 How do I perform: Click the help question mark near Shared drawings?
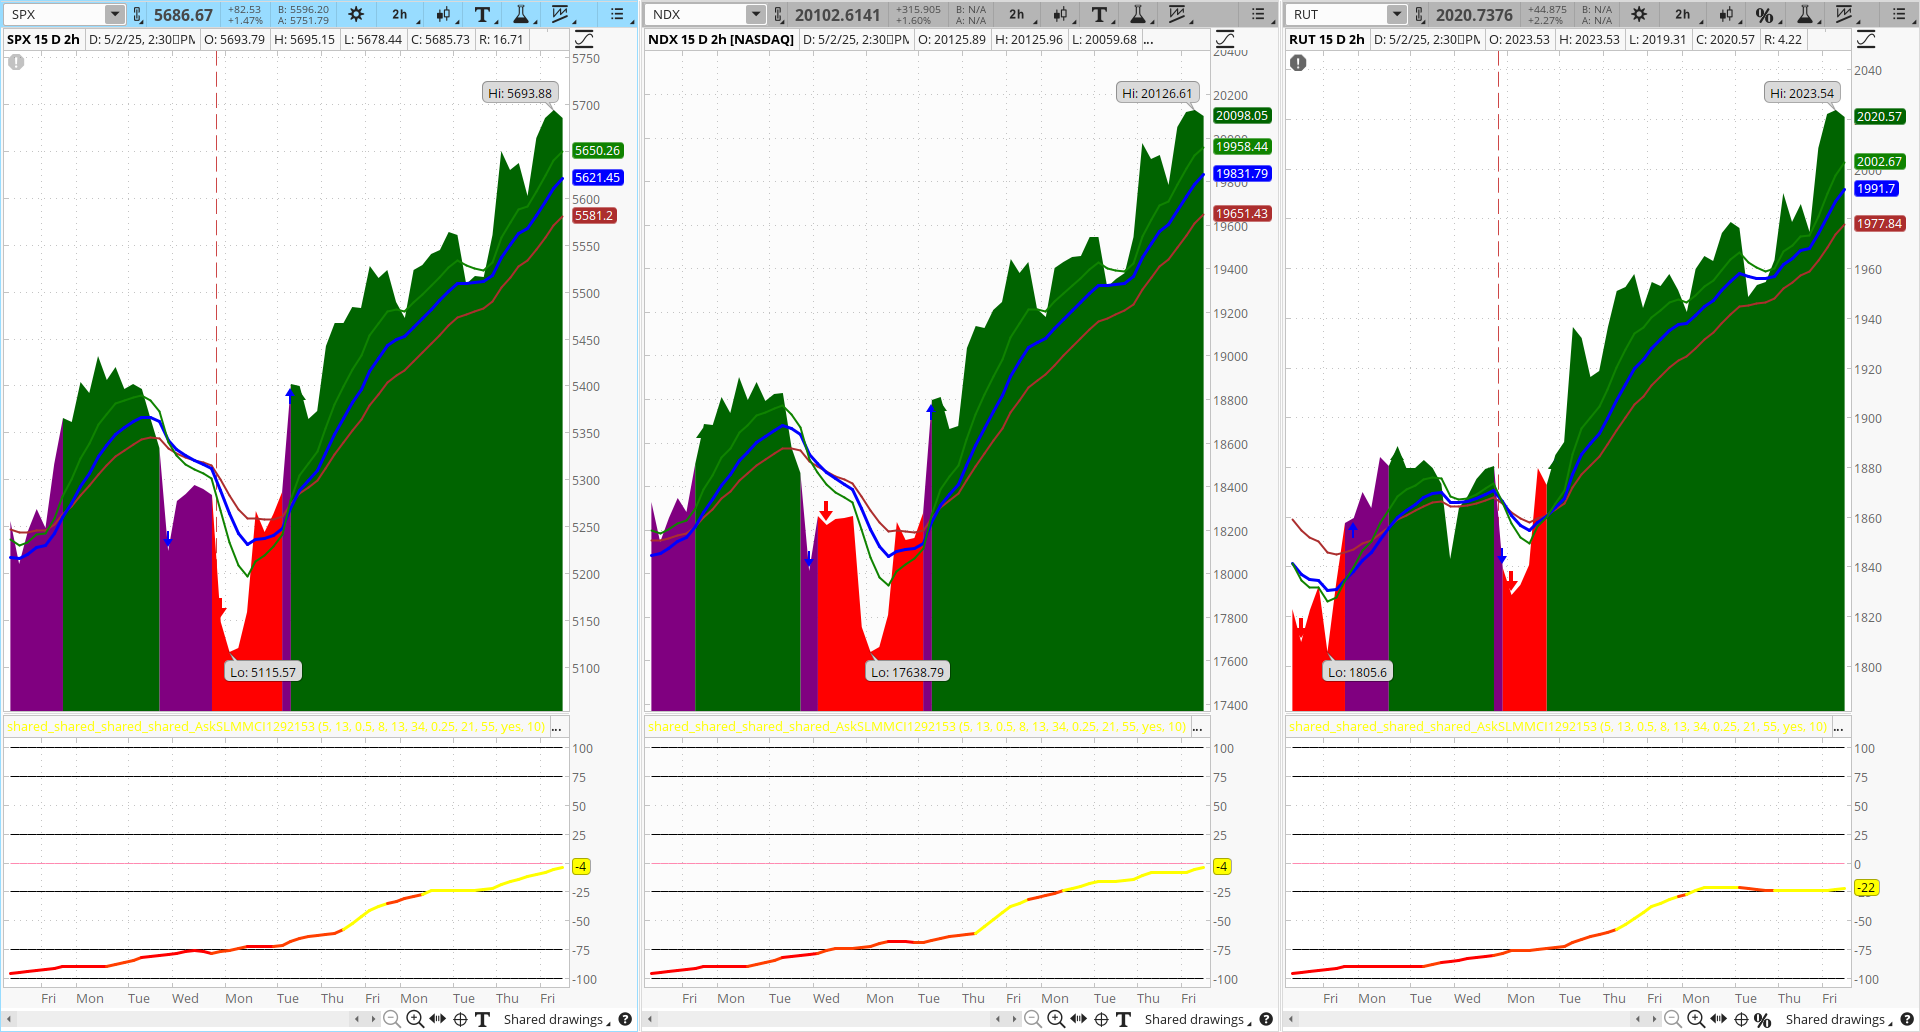pos(626,1019)
